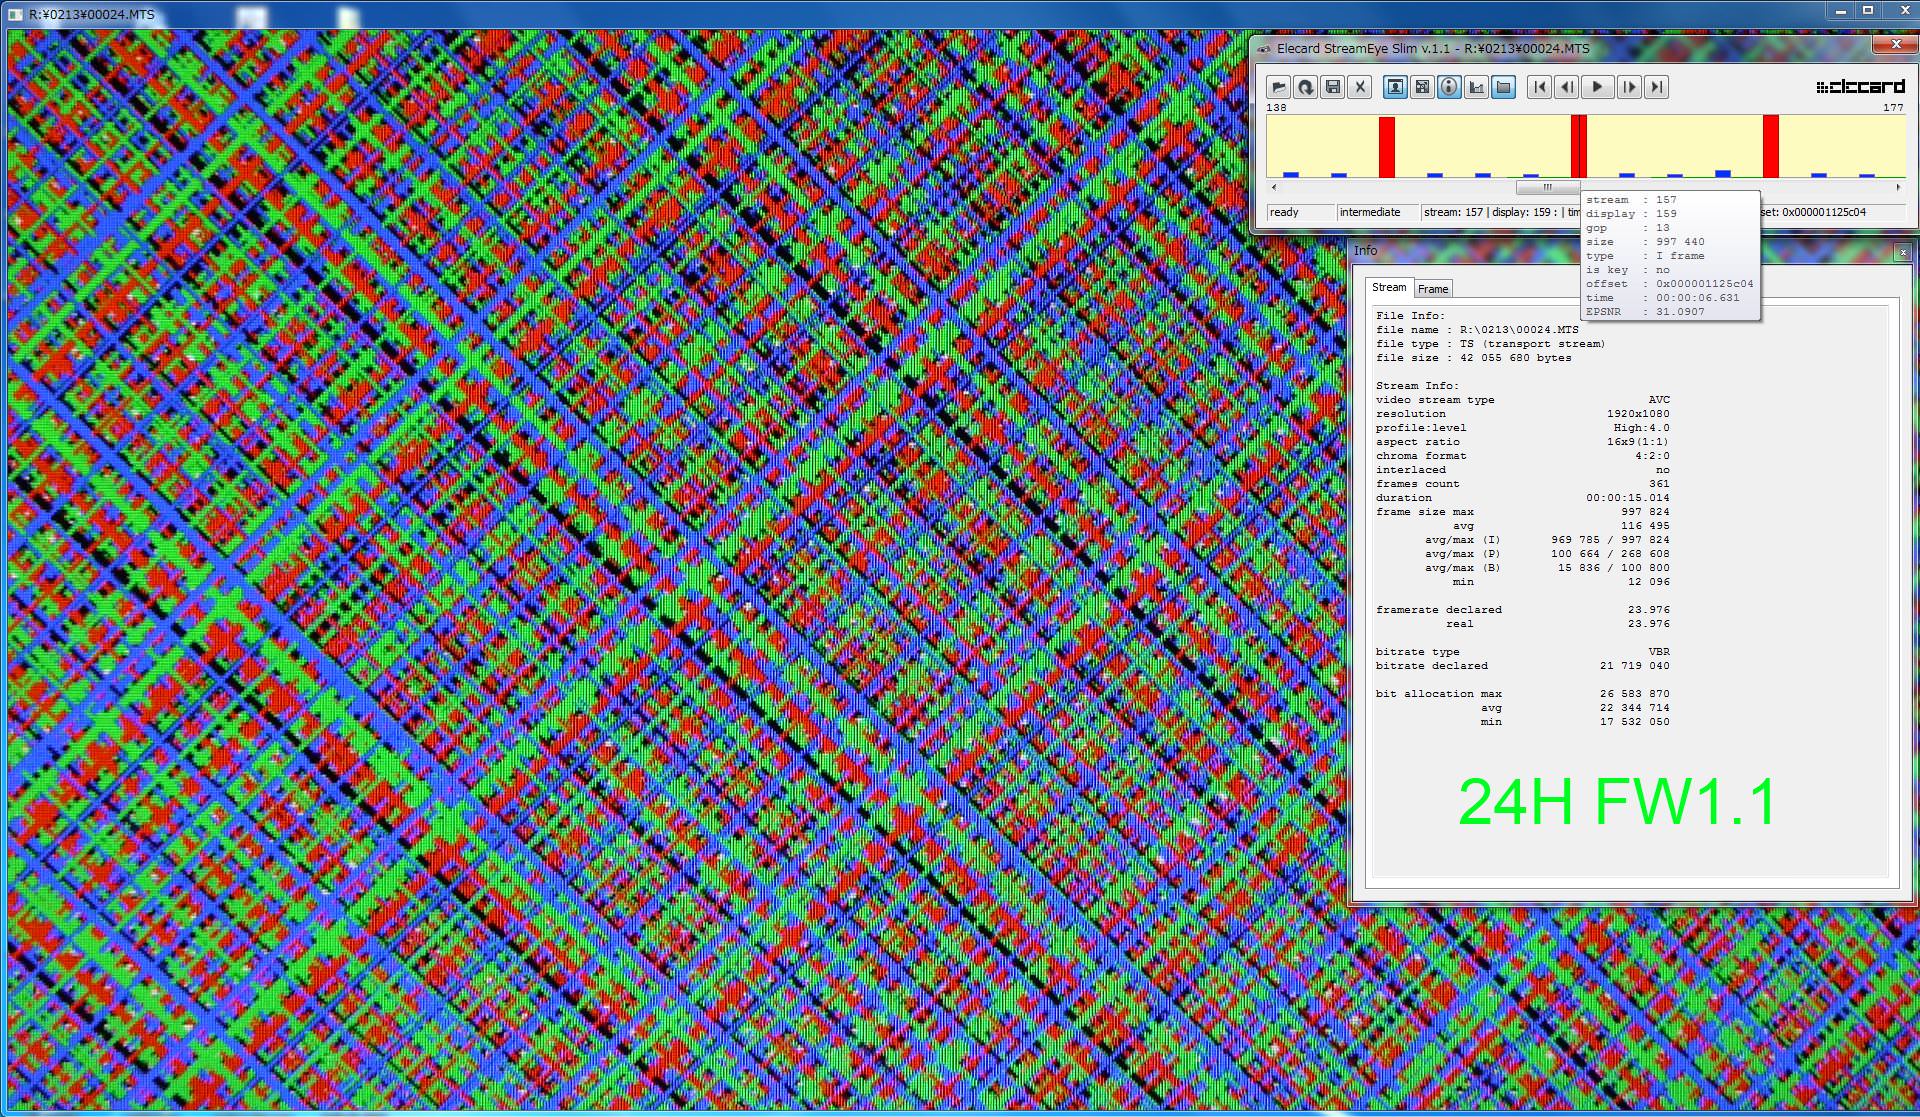Viewport: 1920px width, 1117px height.
Task: Toggle the Info panel button
Action: tap(1449, 87)
